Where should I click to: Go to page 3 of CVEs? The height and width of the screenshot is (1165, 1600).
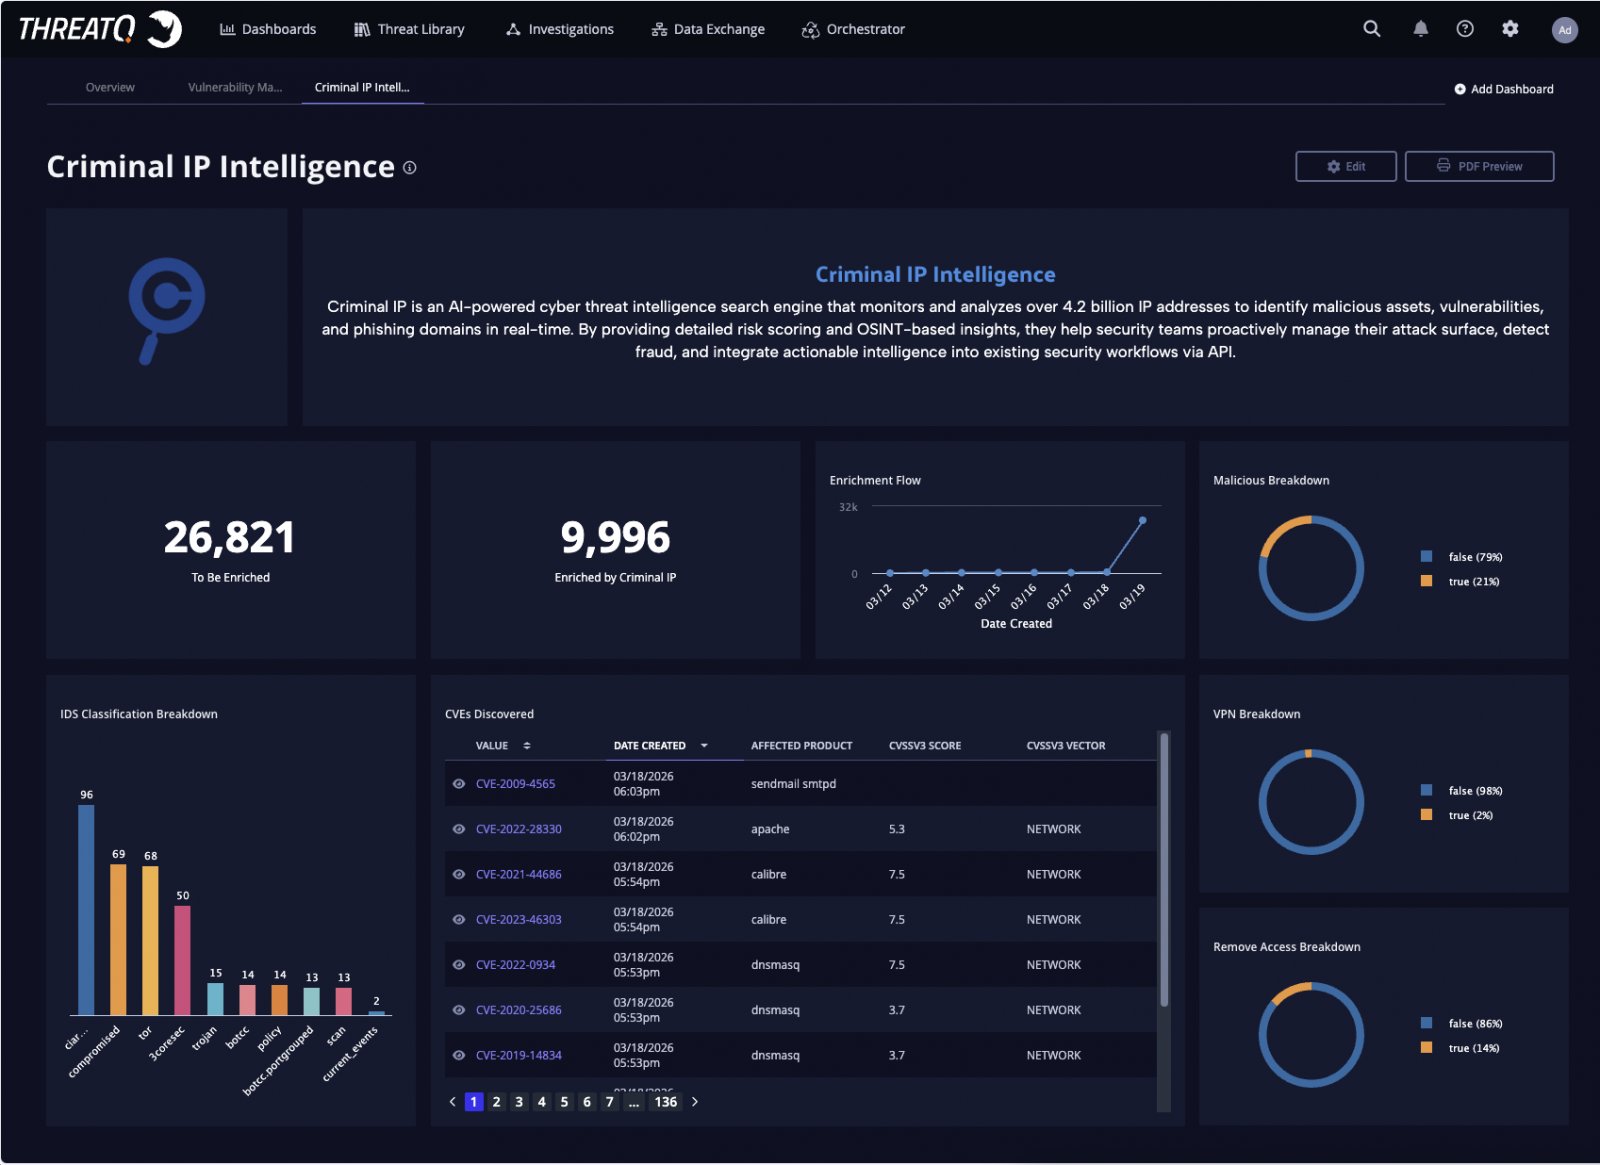point(519,1102)
